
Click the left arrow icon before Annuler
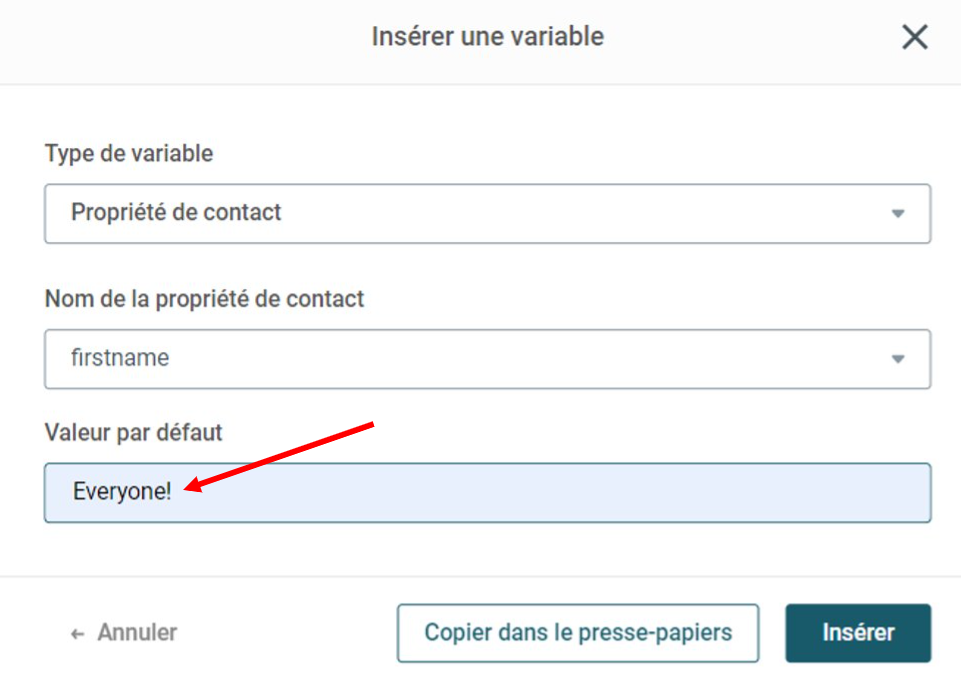pyautogui.click(x=77, y=634)
